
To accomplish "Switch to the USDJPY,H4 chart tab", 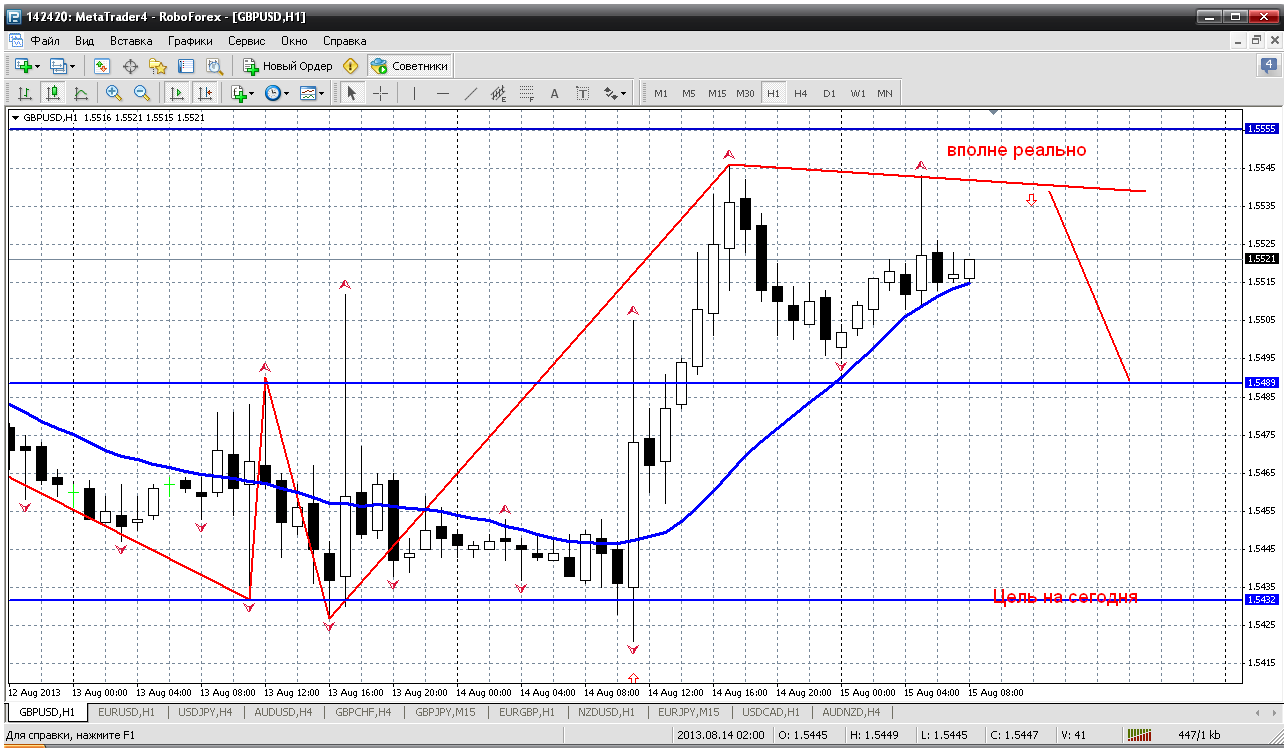I will (x=204, y=712).
